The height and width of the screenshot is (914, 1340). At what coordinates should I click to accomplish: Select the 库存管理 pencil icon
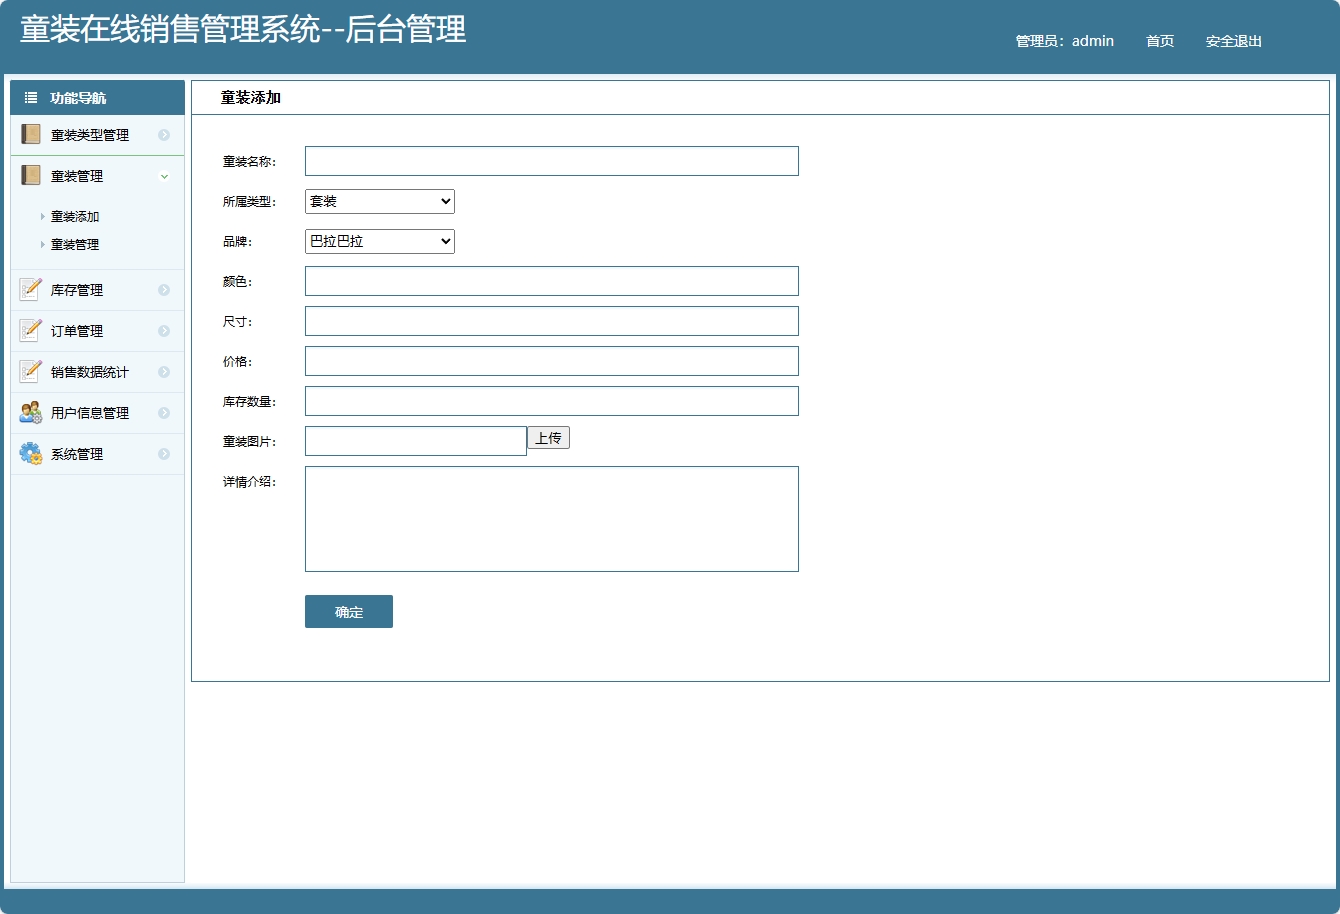pos(29,289)
